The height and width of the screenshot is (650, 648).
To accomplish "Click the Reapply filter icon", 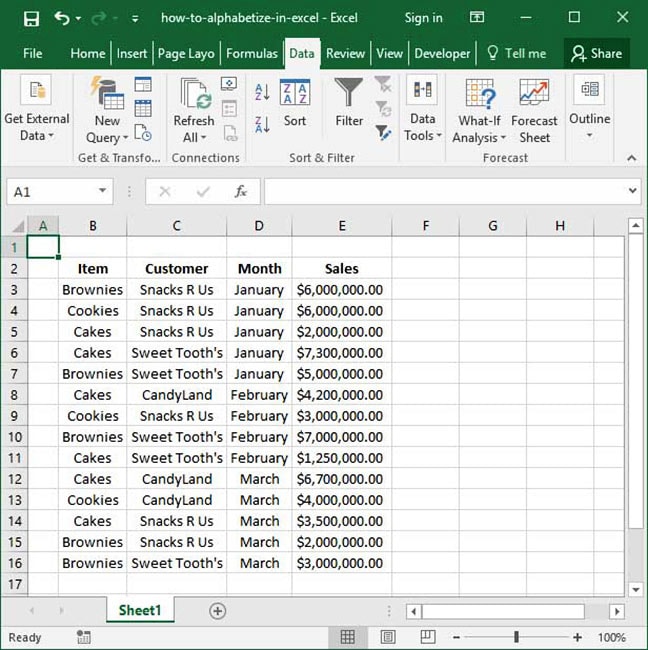I will coord(383,109).
